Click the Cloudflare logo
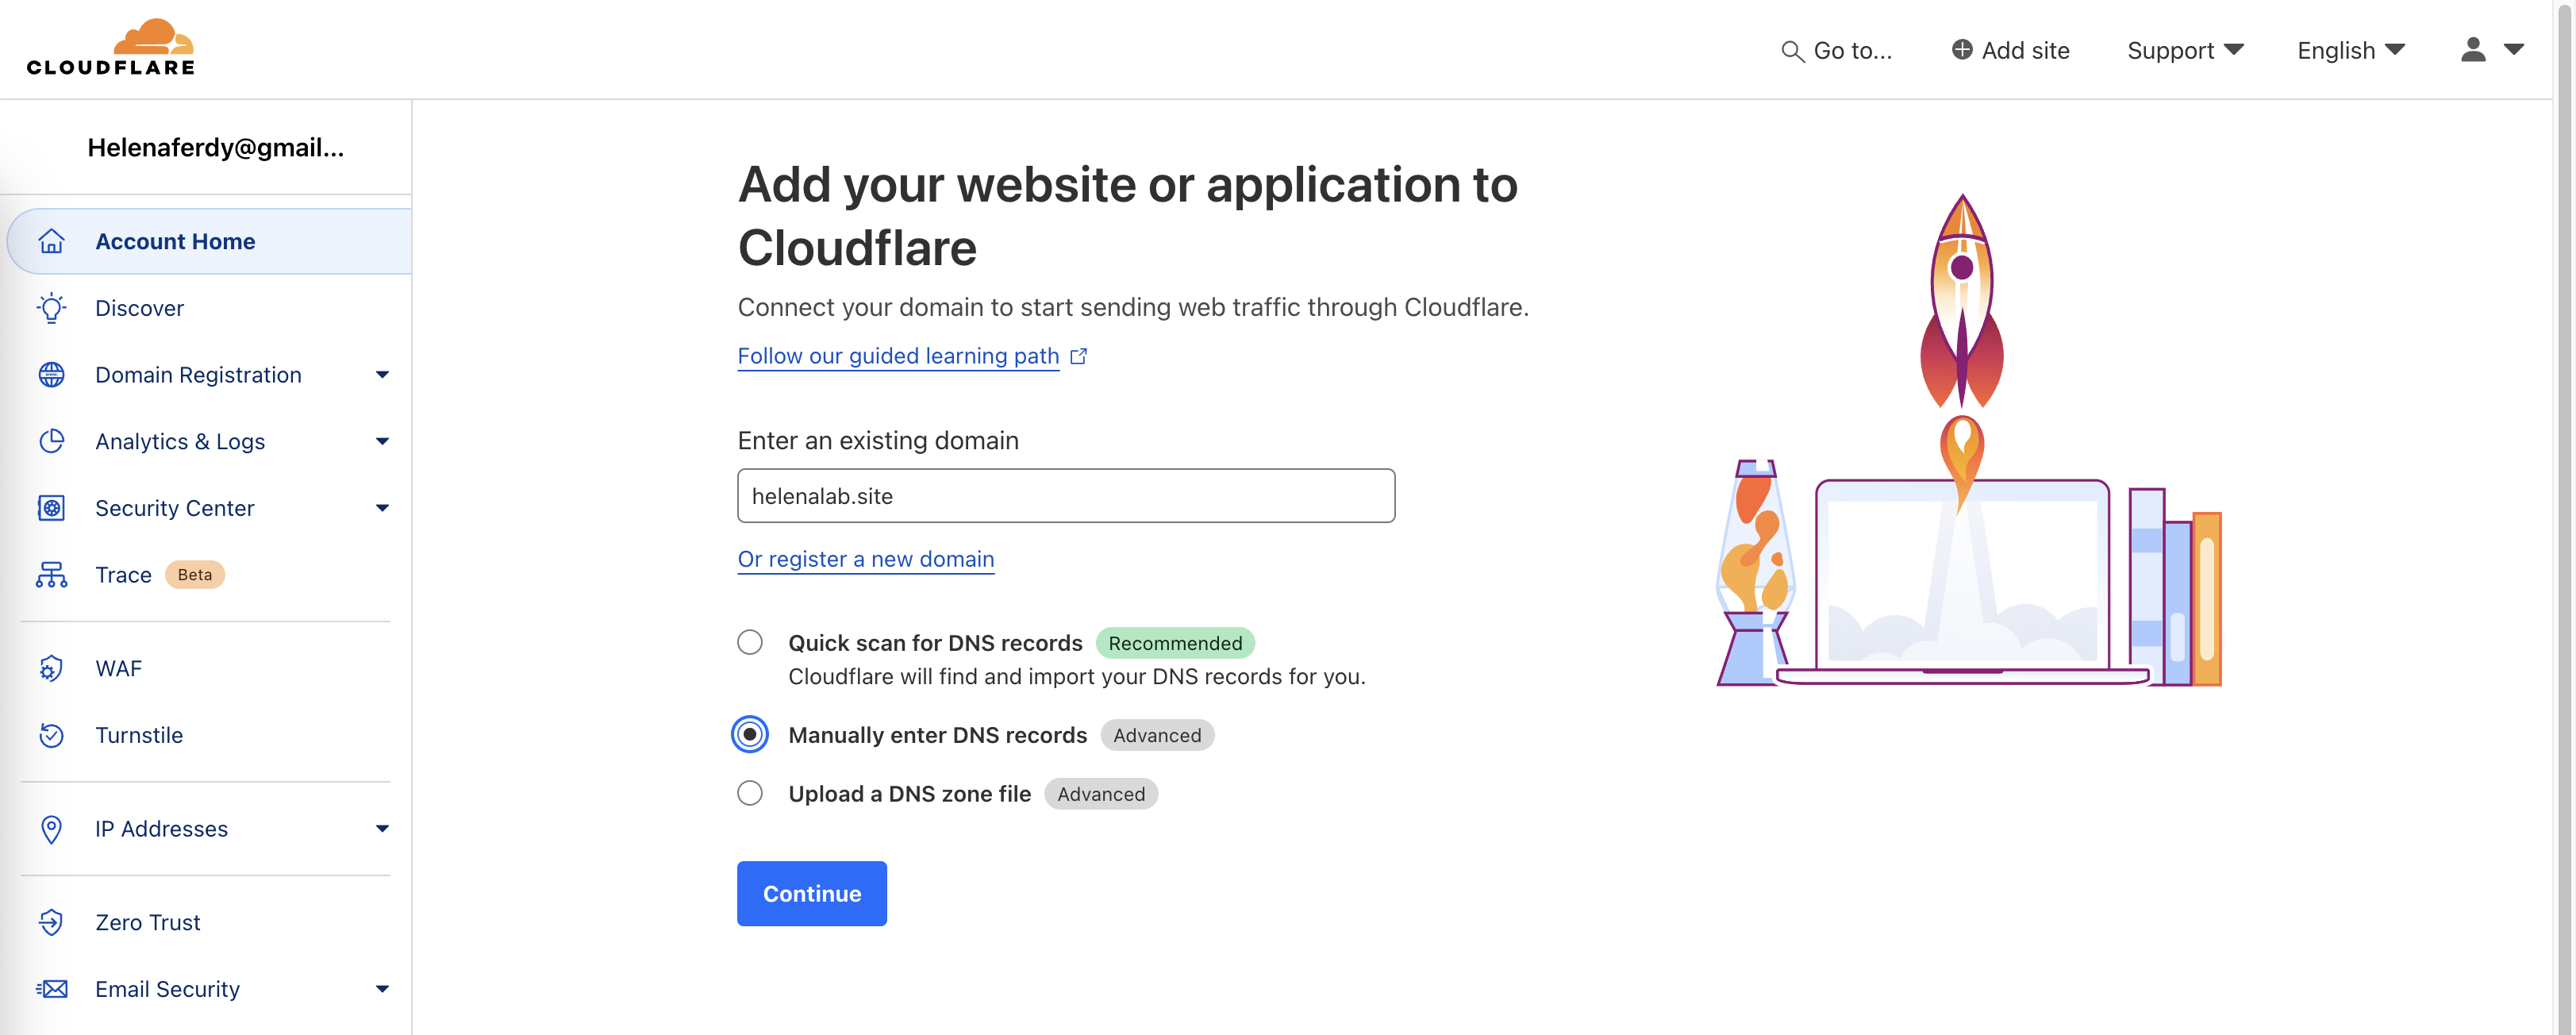 (110, 48)
